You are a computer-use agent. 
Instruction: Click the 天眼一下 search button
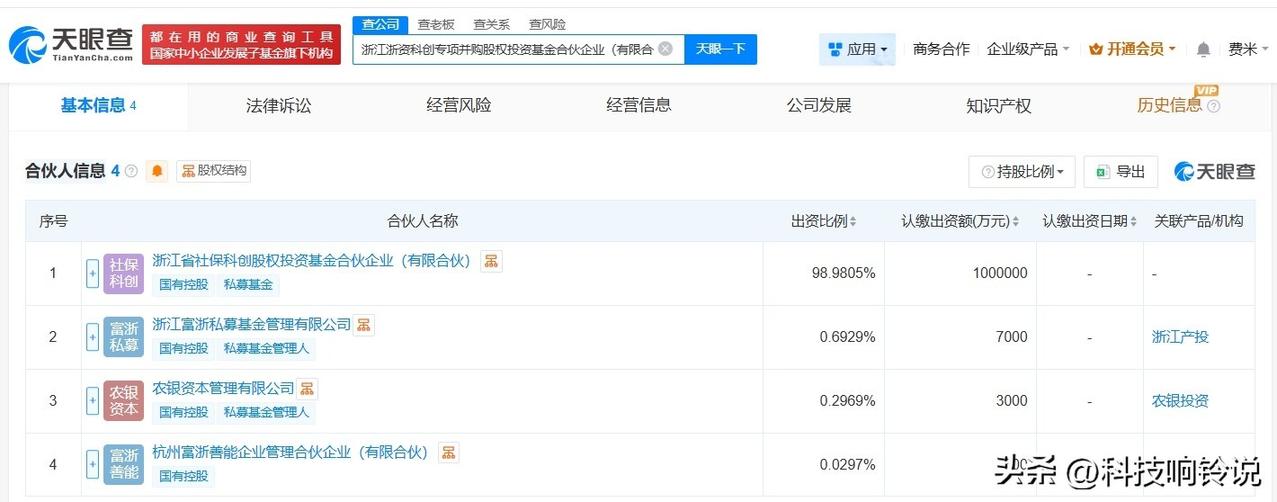tap(720, 49)
